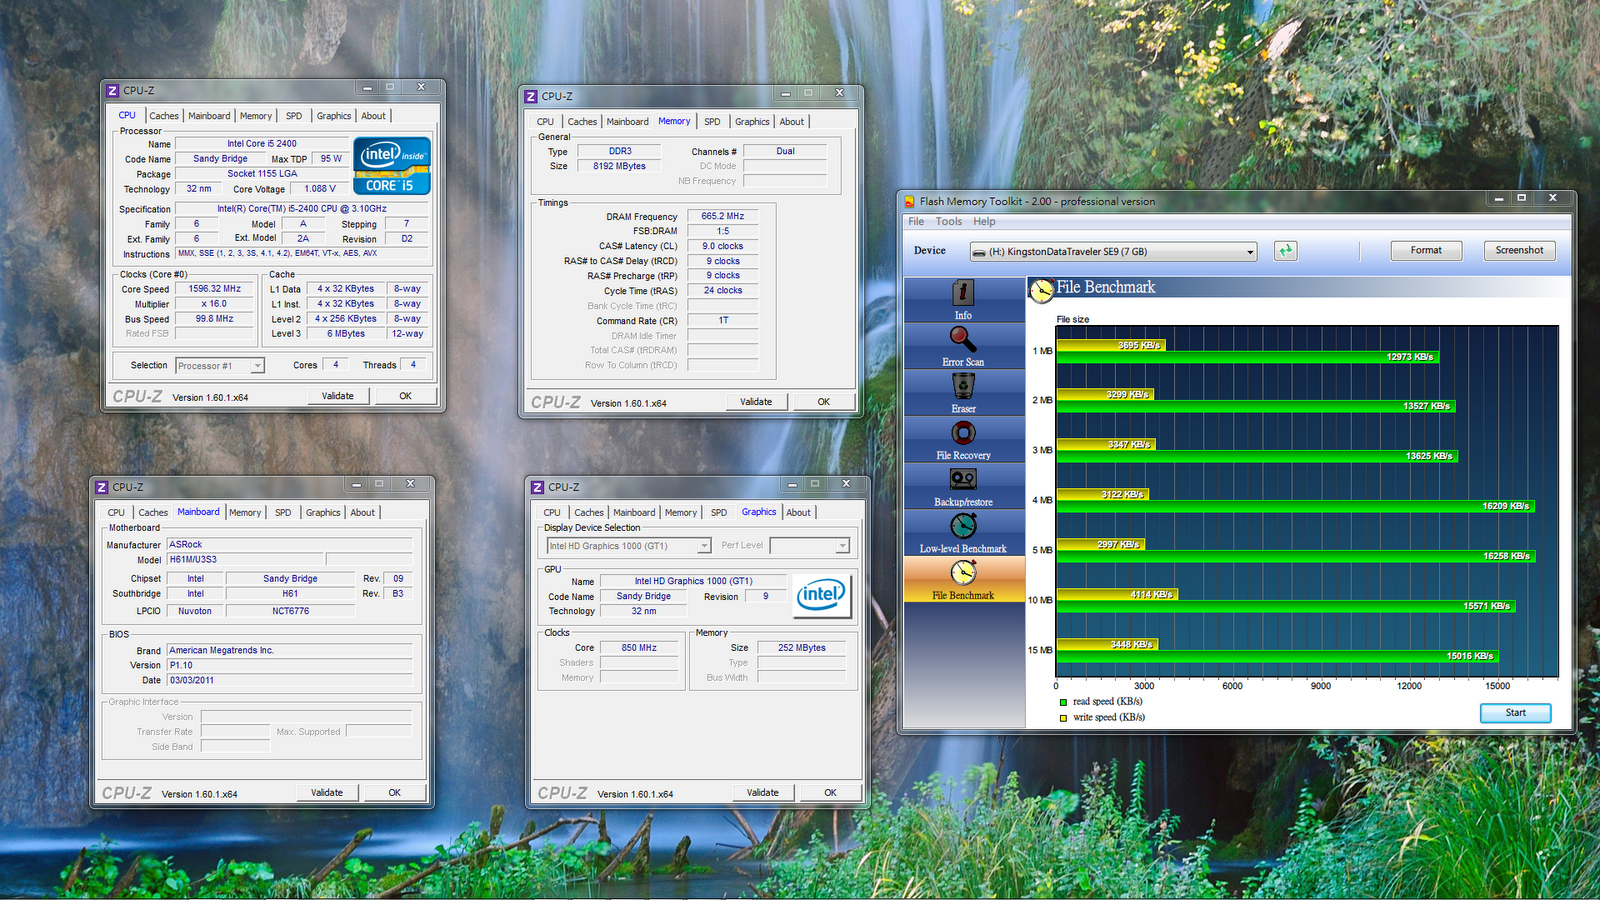Select the CPU tab in the Mainboard-tab window
Screen dimensions: 1600x900
pos(117,513)
